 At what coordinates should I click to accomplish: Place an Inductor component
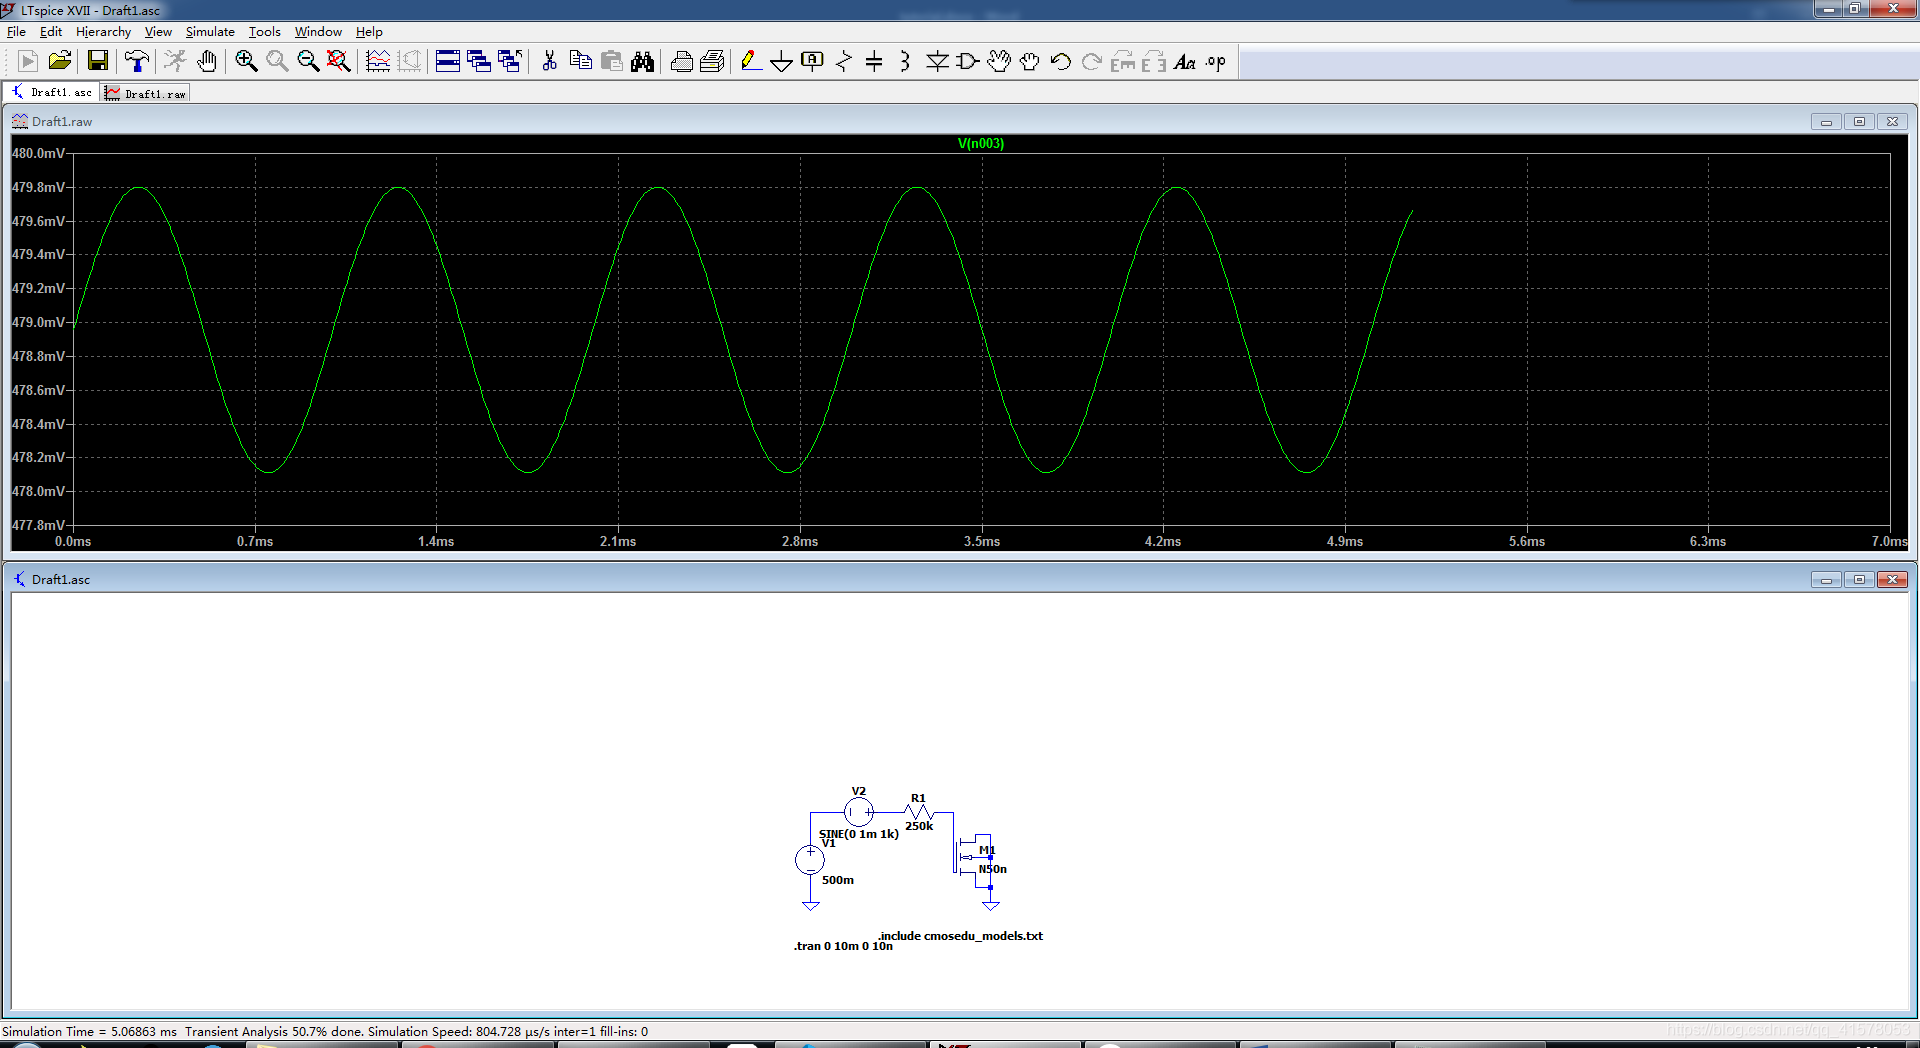point(905,61)
